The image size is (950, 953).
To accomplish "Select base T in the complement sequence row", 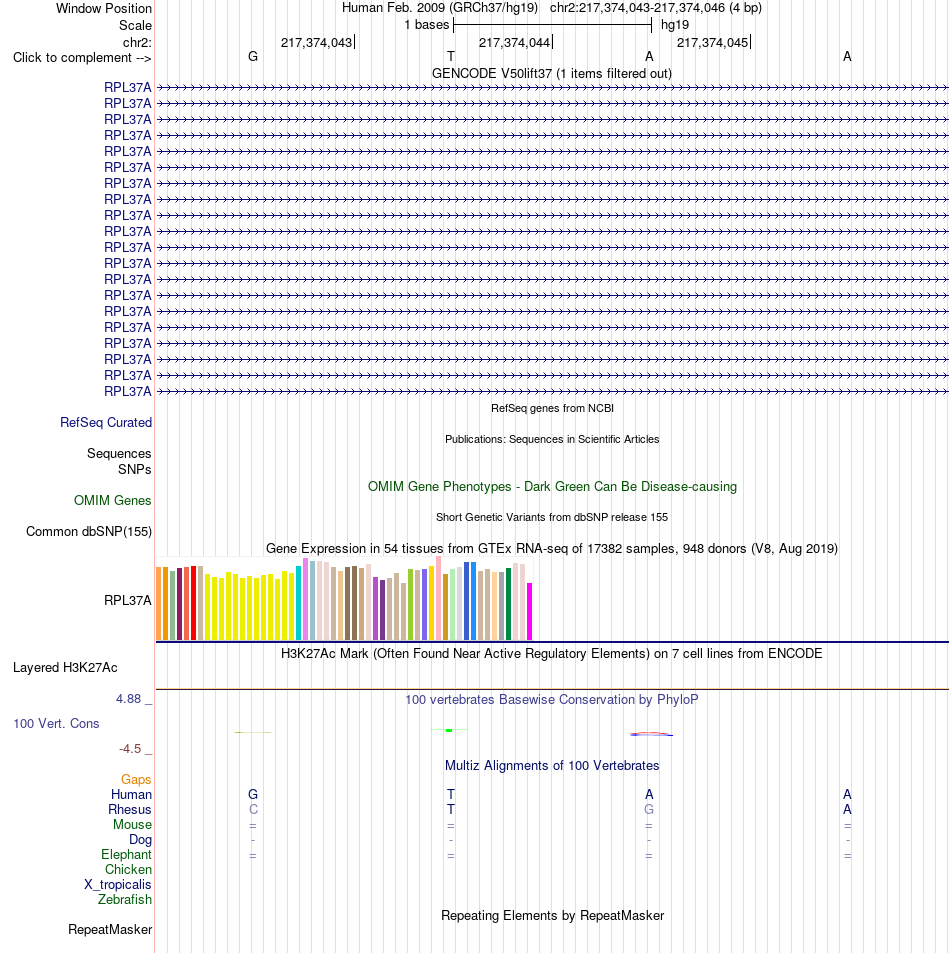I will coord(450,57).
